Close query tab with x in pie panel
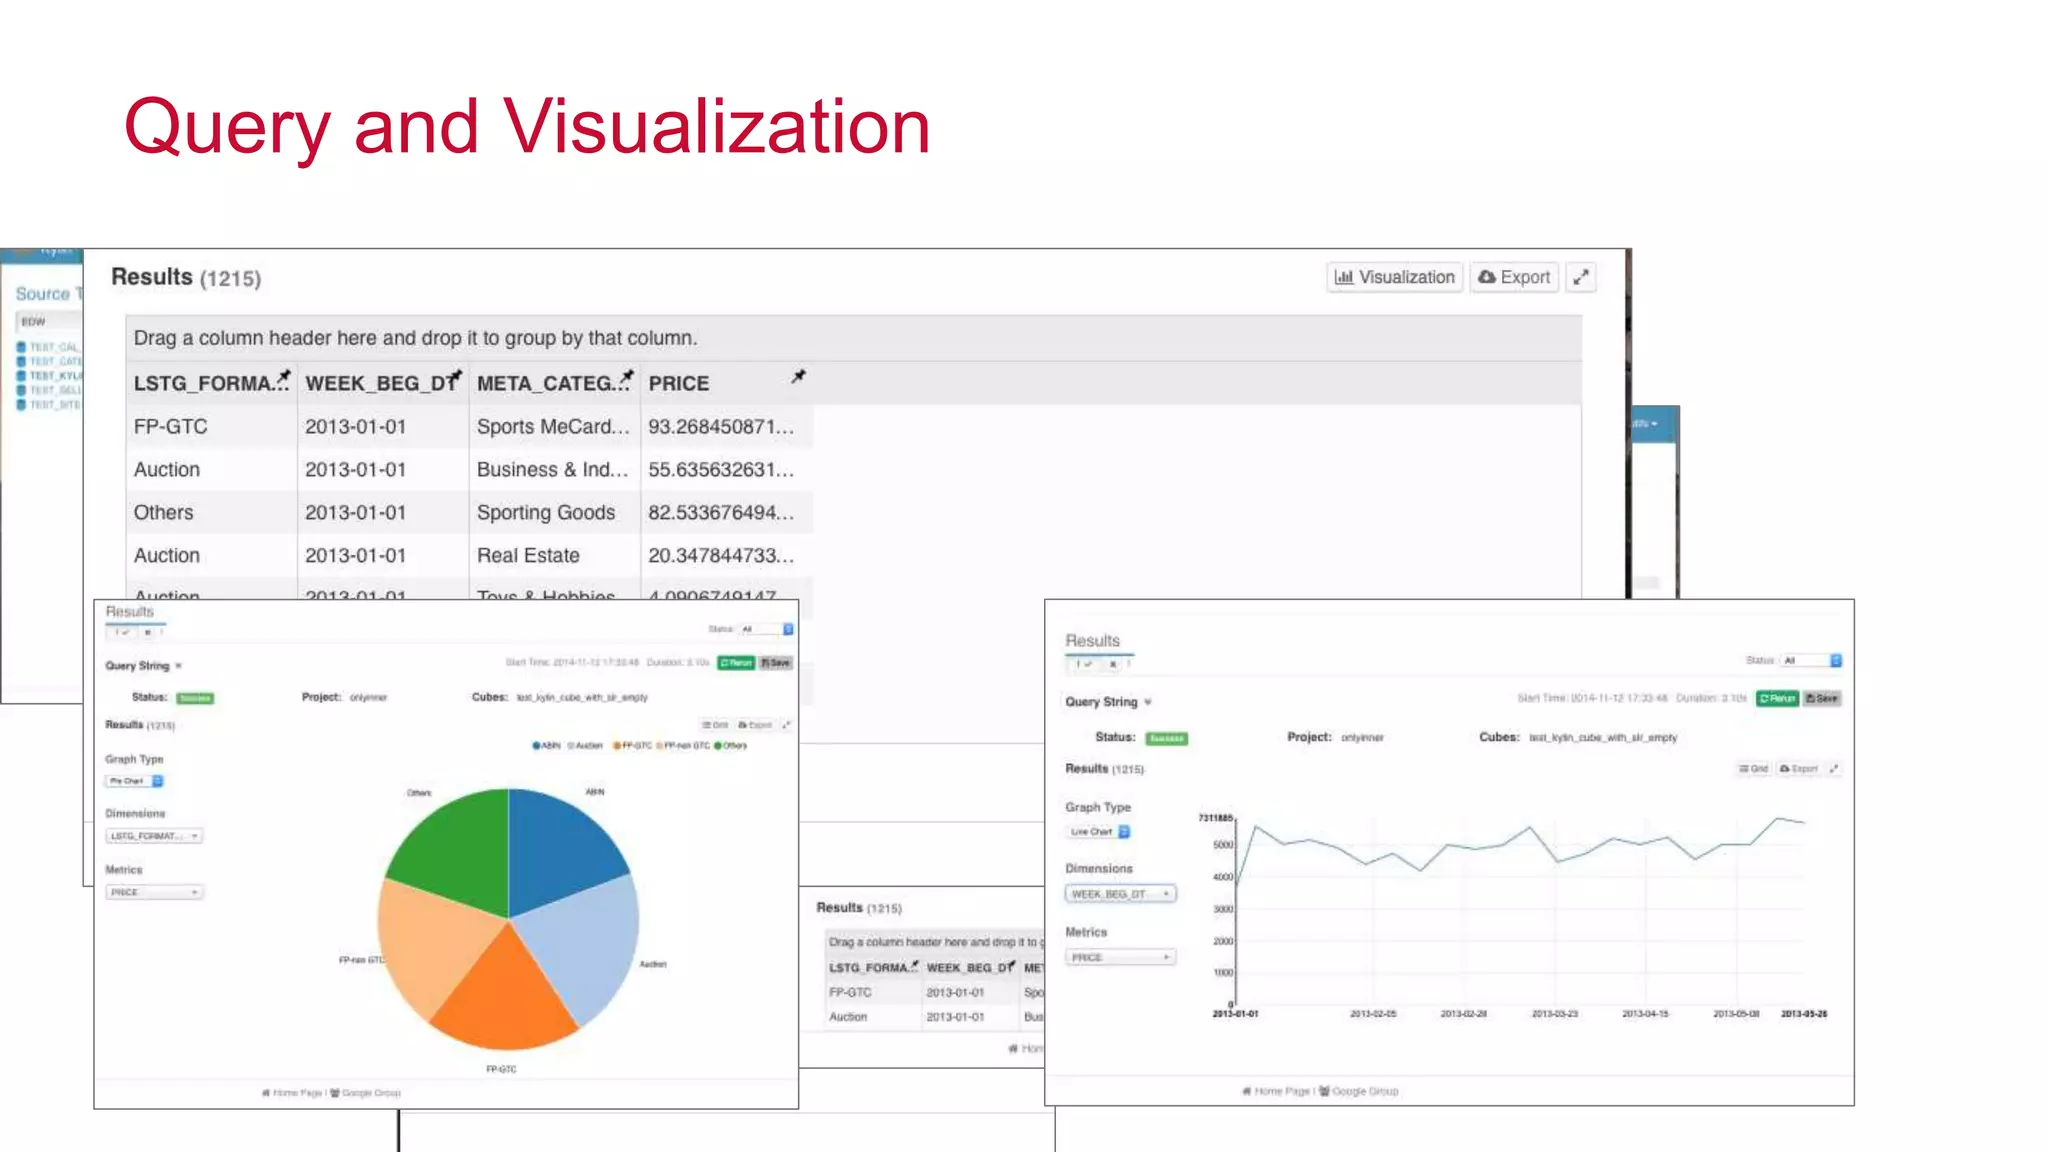 tap(148, 632)
